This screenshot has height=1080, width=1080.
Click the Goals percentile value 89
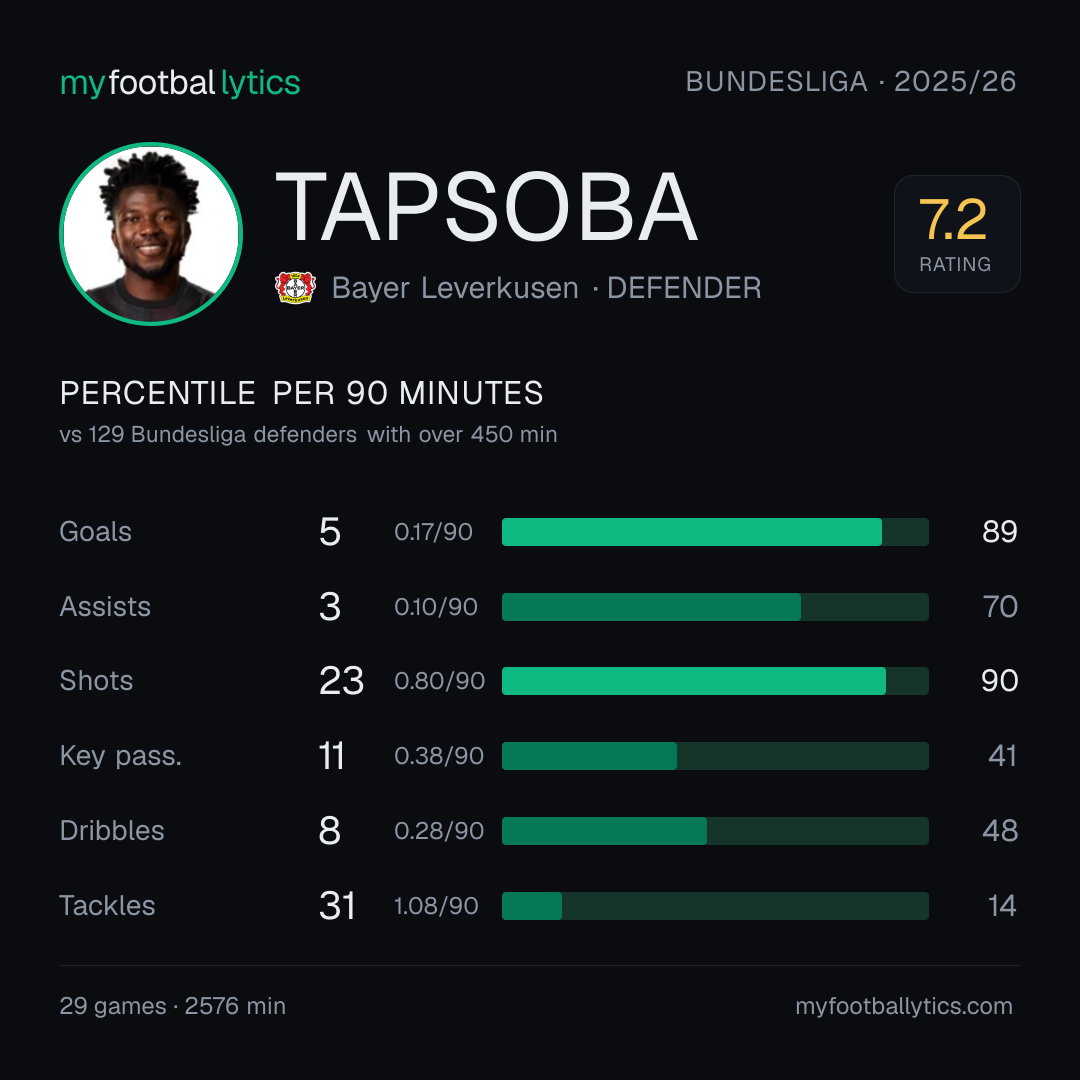[x=999, y=532]
